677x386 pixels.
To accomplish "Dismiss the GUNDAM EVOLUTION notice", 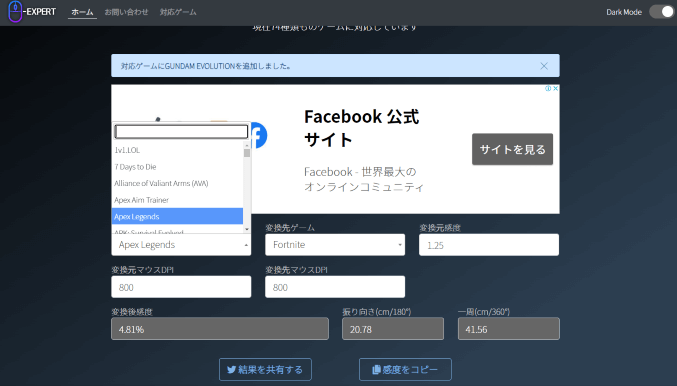I will pos(544,66).
